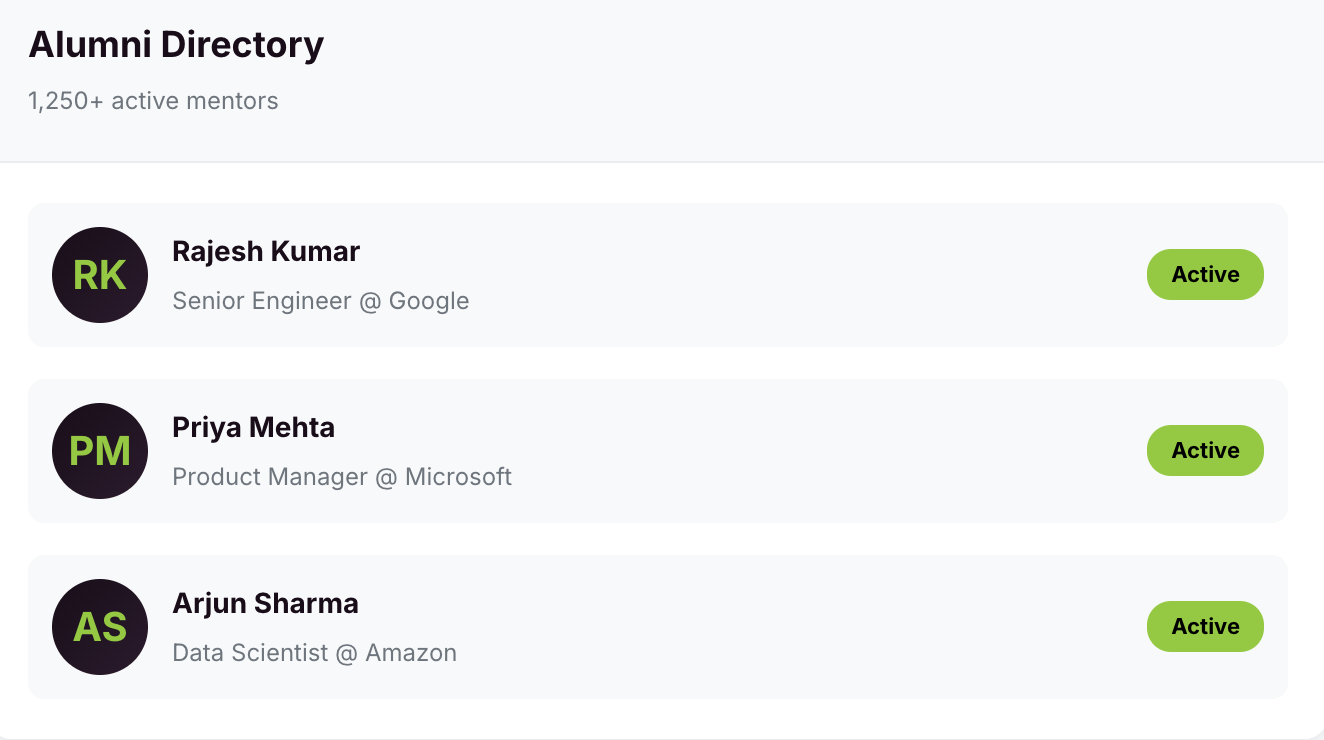Click the AS avatar icon
Viewport: 1324px width, 740px height.
click(100, 627)
